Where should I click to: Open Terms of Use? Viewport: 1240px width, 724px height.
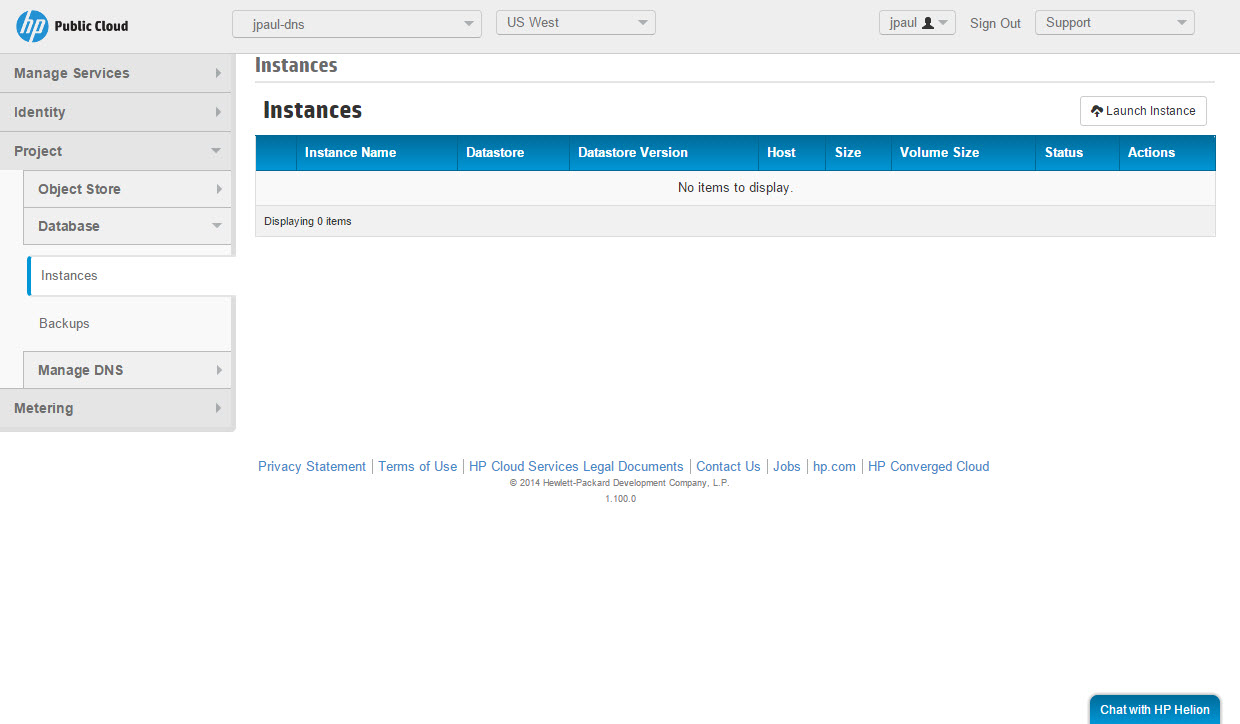pos(417,466)
